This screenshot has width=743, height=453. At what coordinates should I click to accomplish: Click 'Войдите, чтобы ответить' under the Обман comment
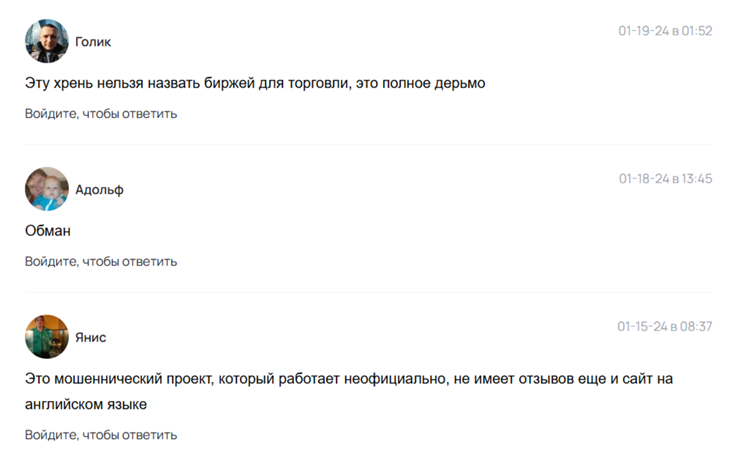coord(101,262)
